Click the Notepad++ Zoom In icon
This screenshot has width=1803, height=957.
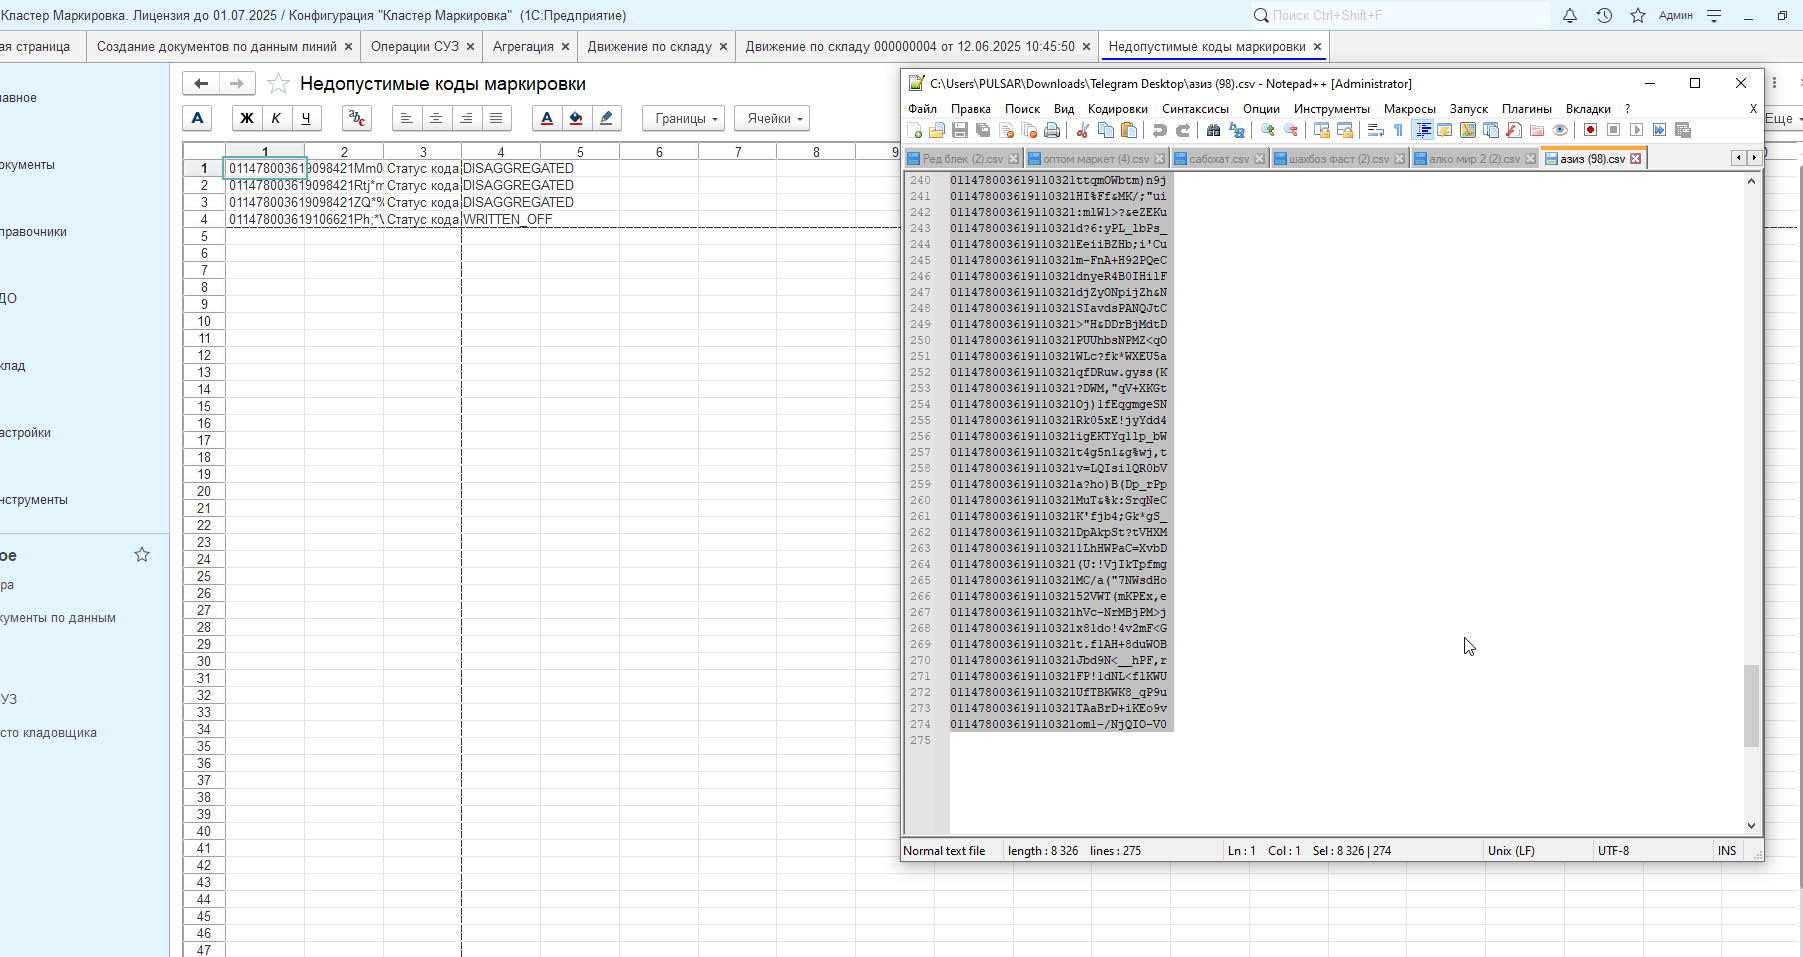1267,130
